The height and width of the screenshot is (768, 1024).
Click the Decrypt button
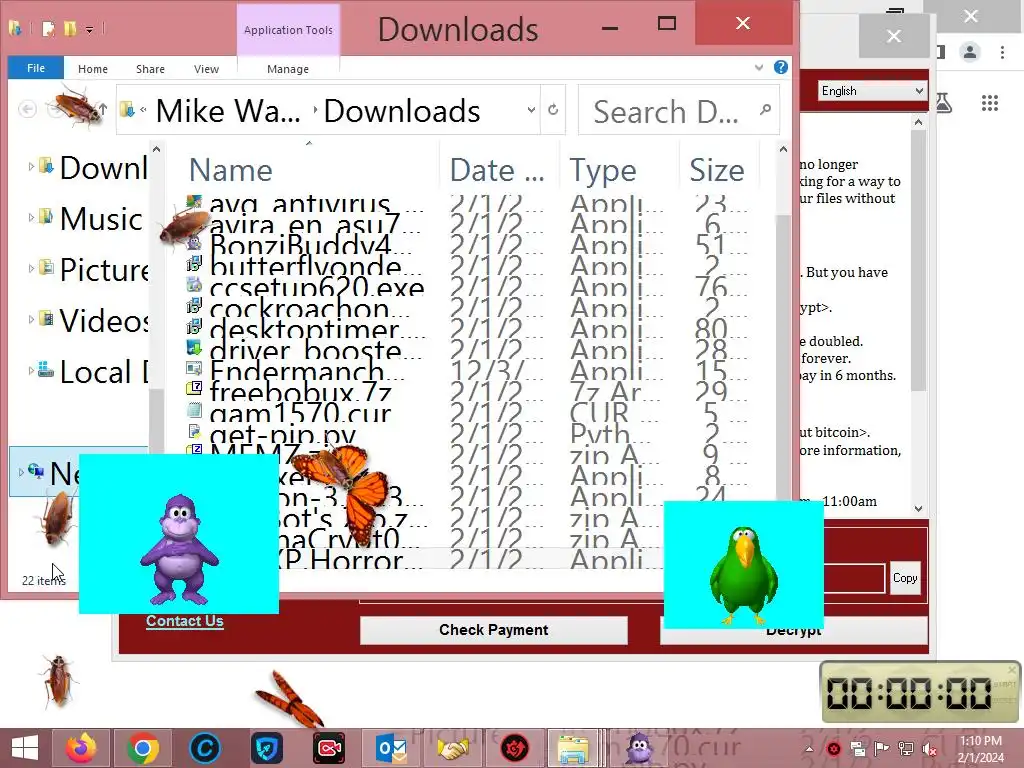[794, 631]
